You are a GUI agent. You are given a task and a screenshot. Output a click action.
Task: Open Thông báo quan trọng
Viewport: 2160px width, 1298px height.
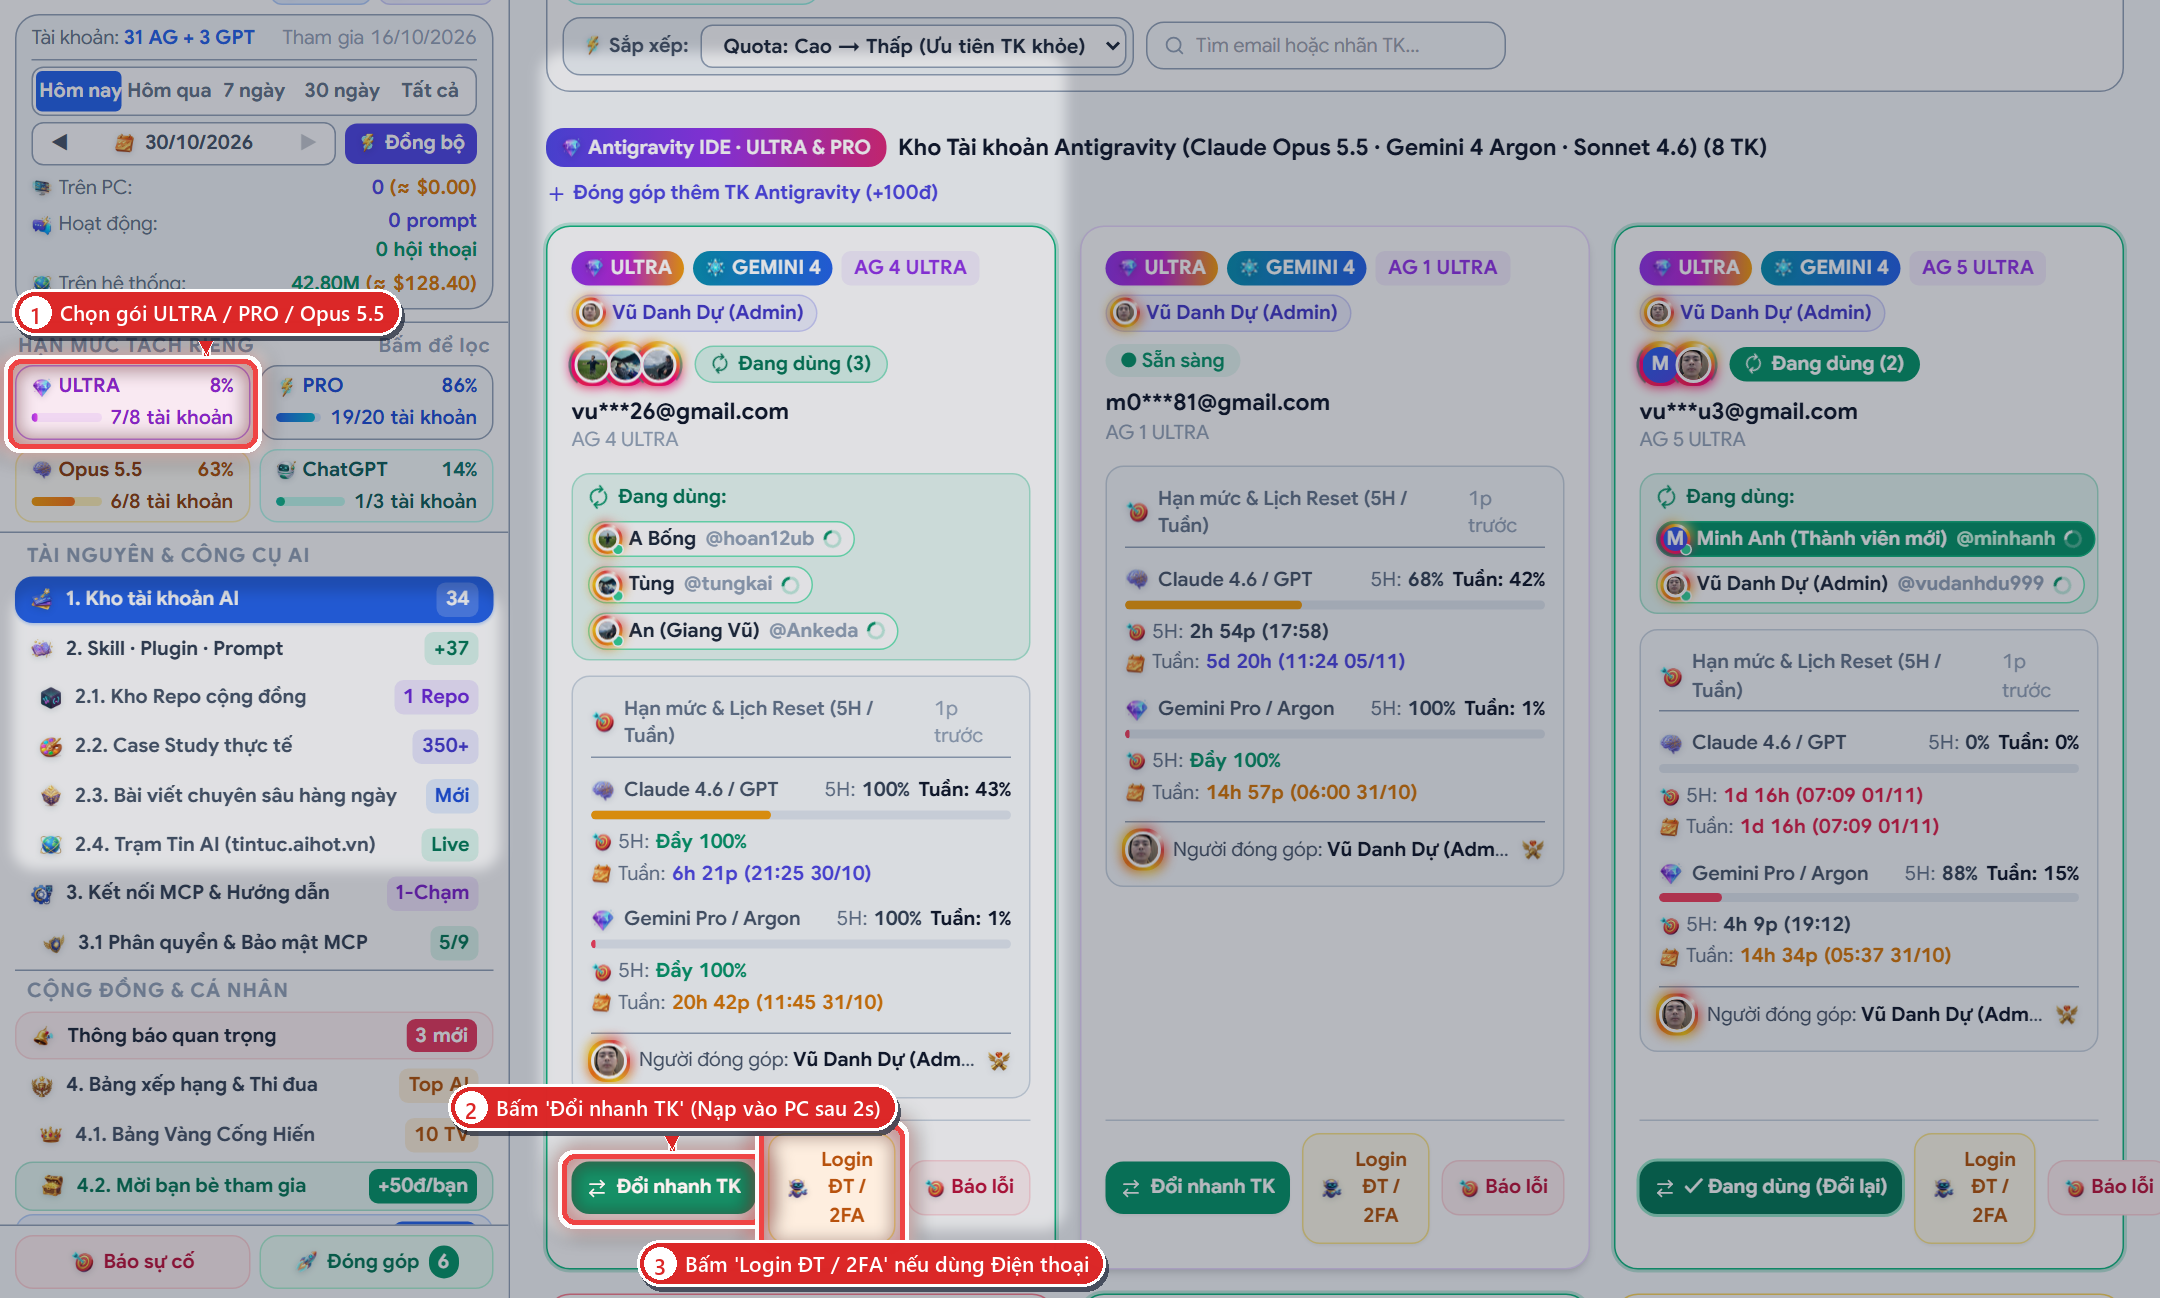[x=254, y=1036]
